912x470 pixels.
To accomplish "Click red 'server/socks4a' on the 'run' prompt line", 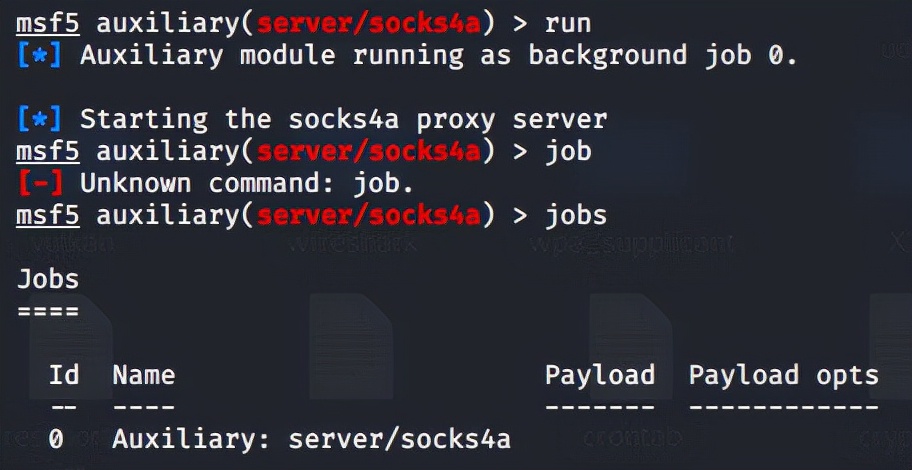I will pos(369,24).
